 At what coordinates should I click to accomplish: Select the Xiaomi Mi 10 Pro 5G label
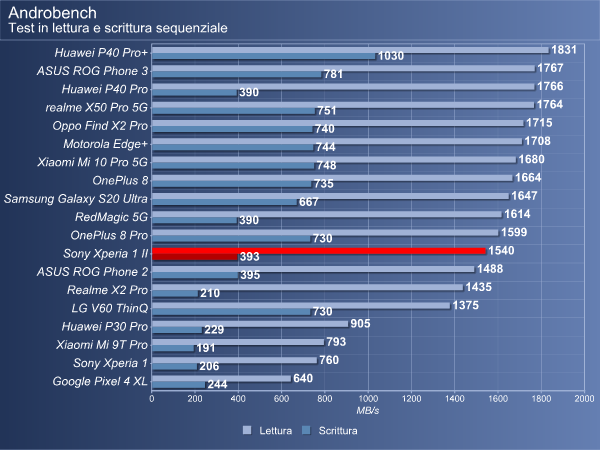click(x=92, y=162)
